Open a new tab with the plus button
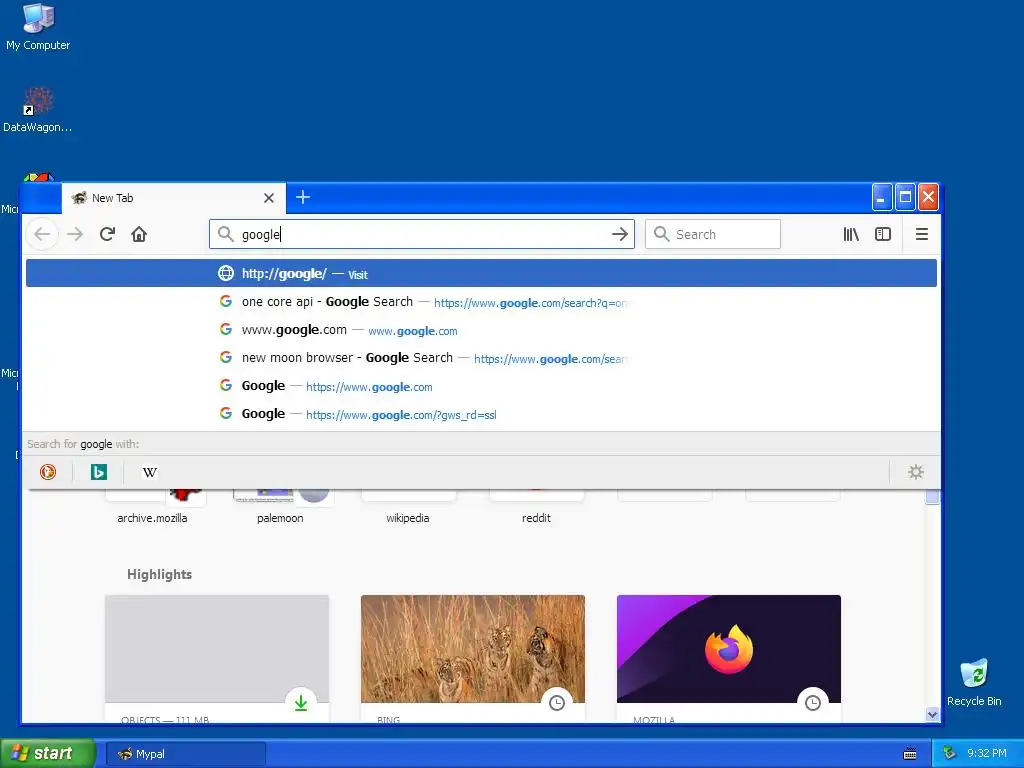 (303, 197)
